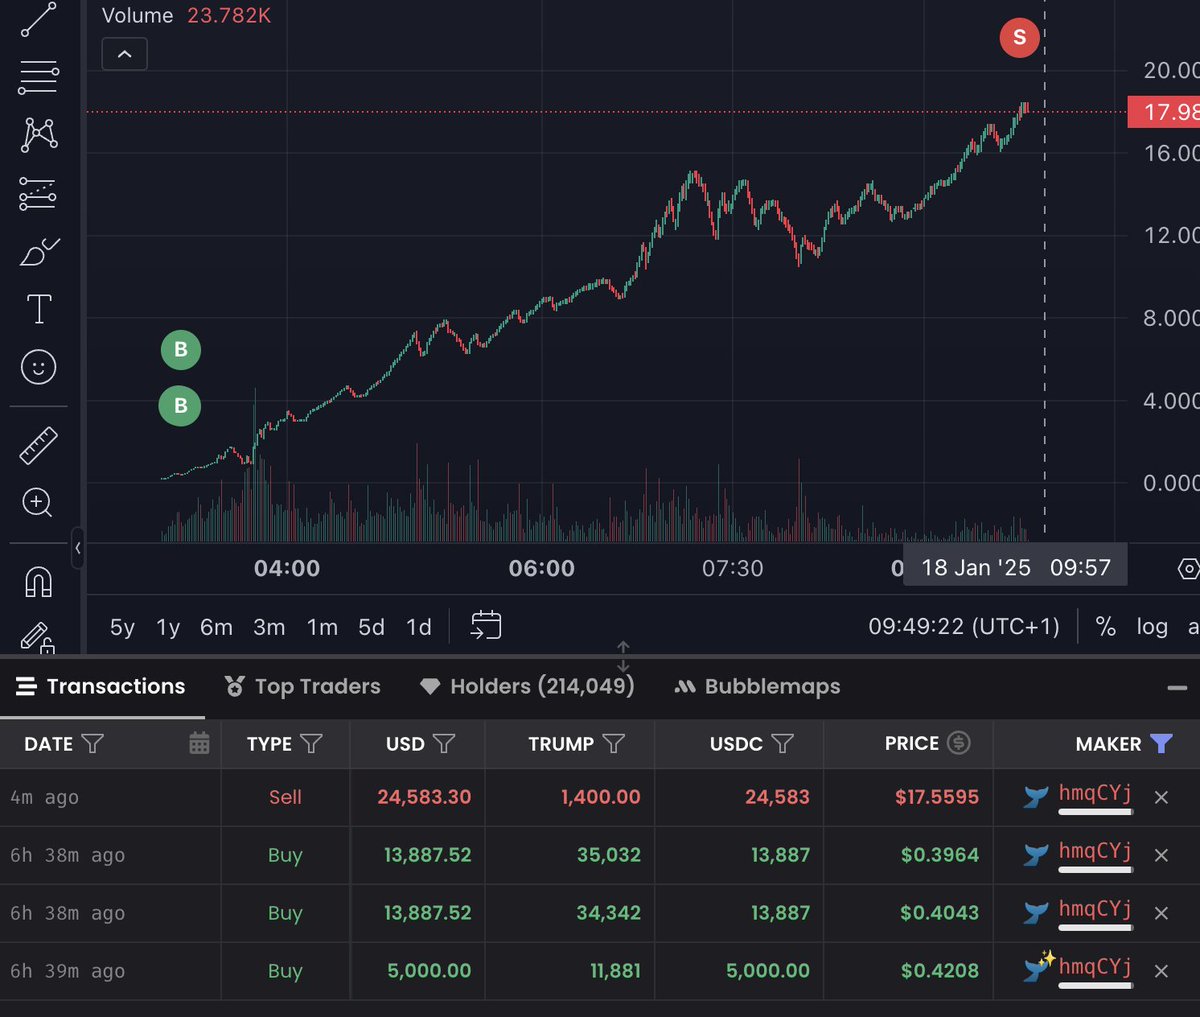
Task: Click the 17.98 current price label
Action: coord(1163,112)
